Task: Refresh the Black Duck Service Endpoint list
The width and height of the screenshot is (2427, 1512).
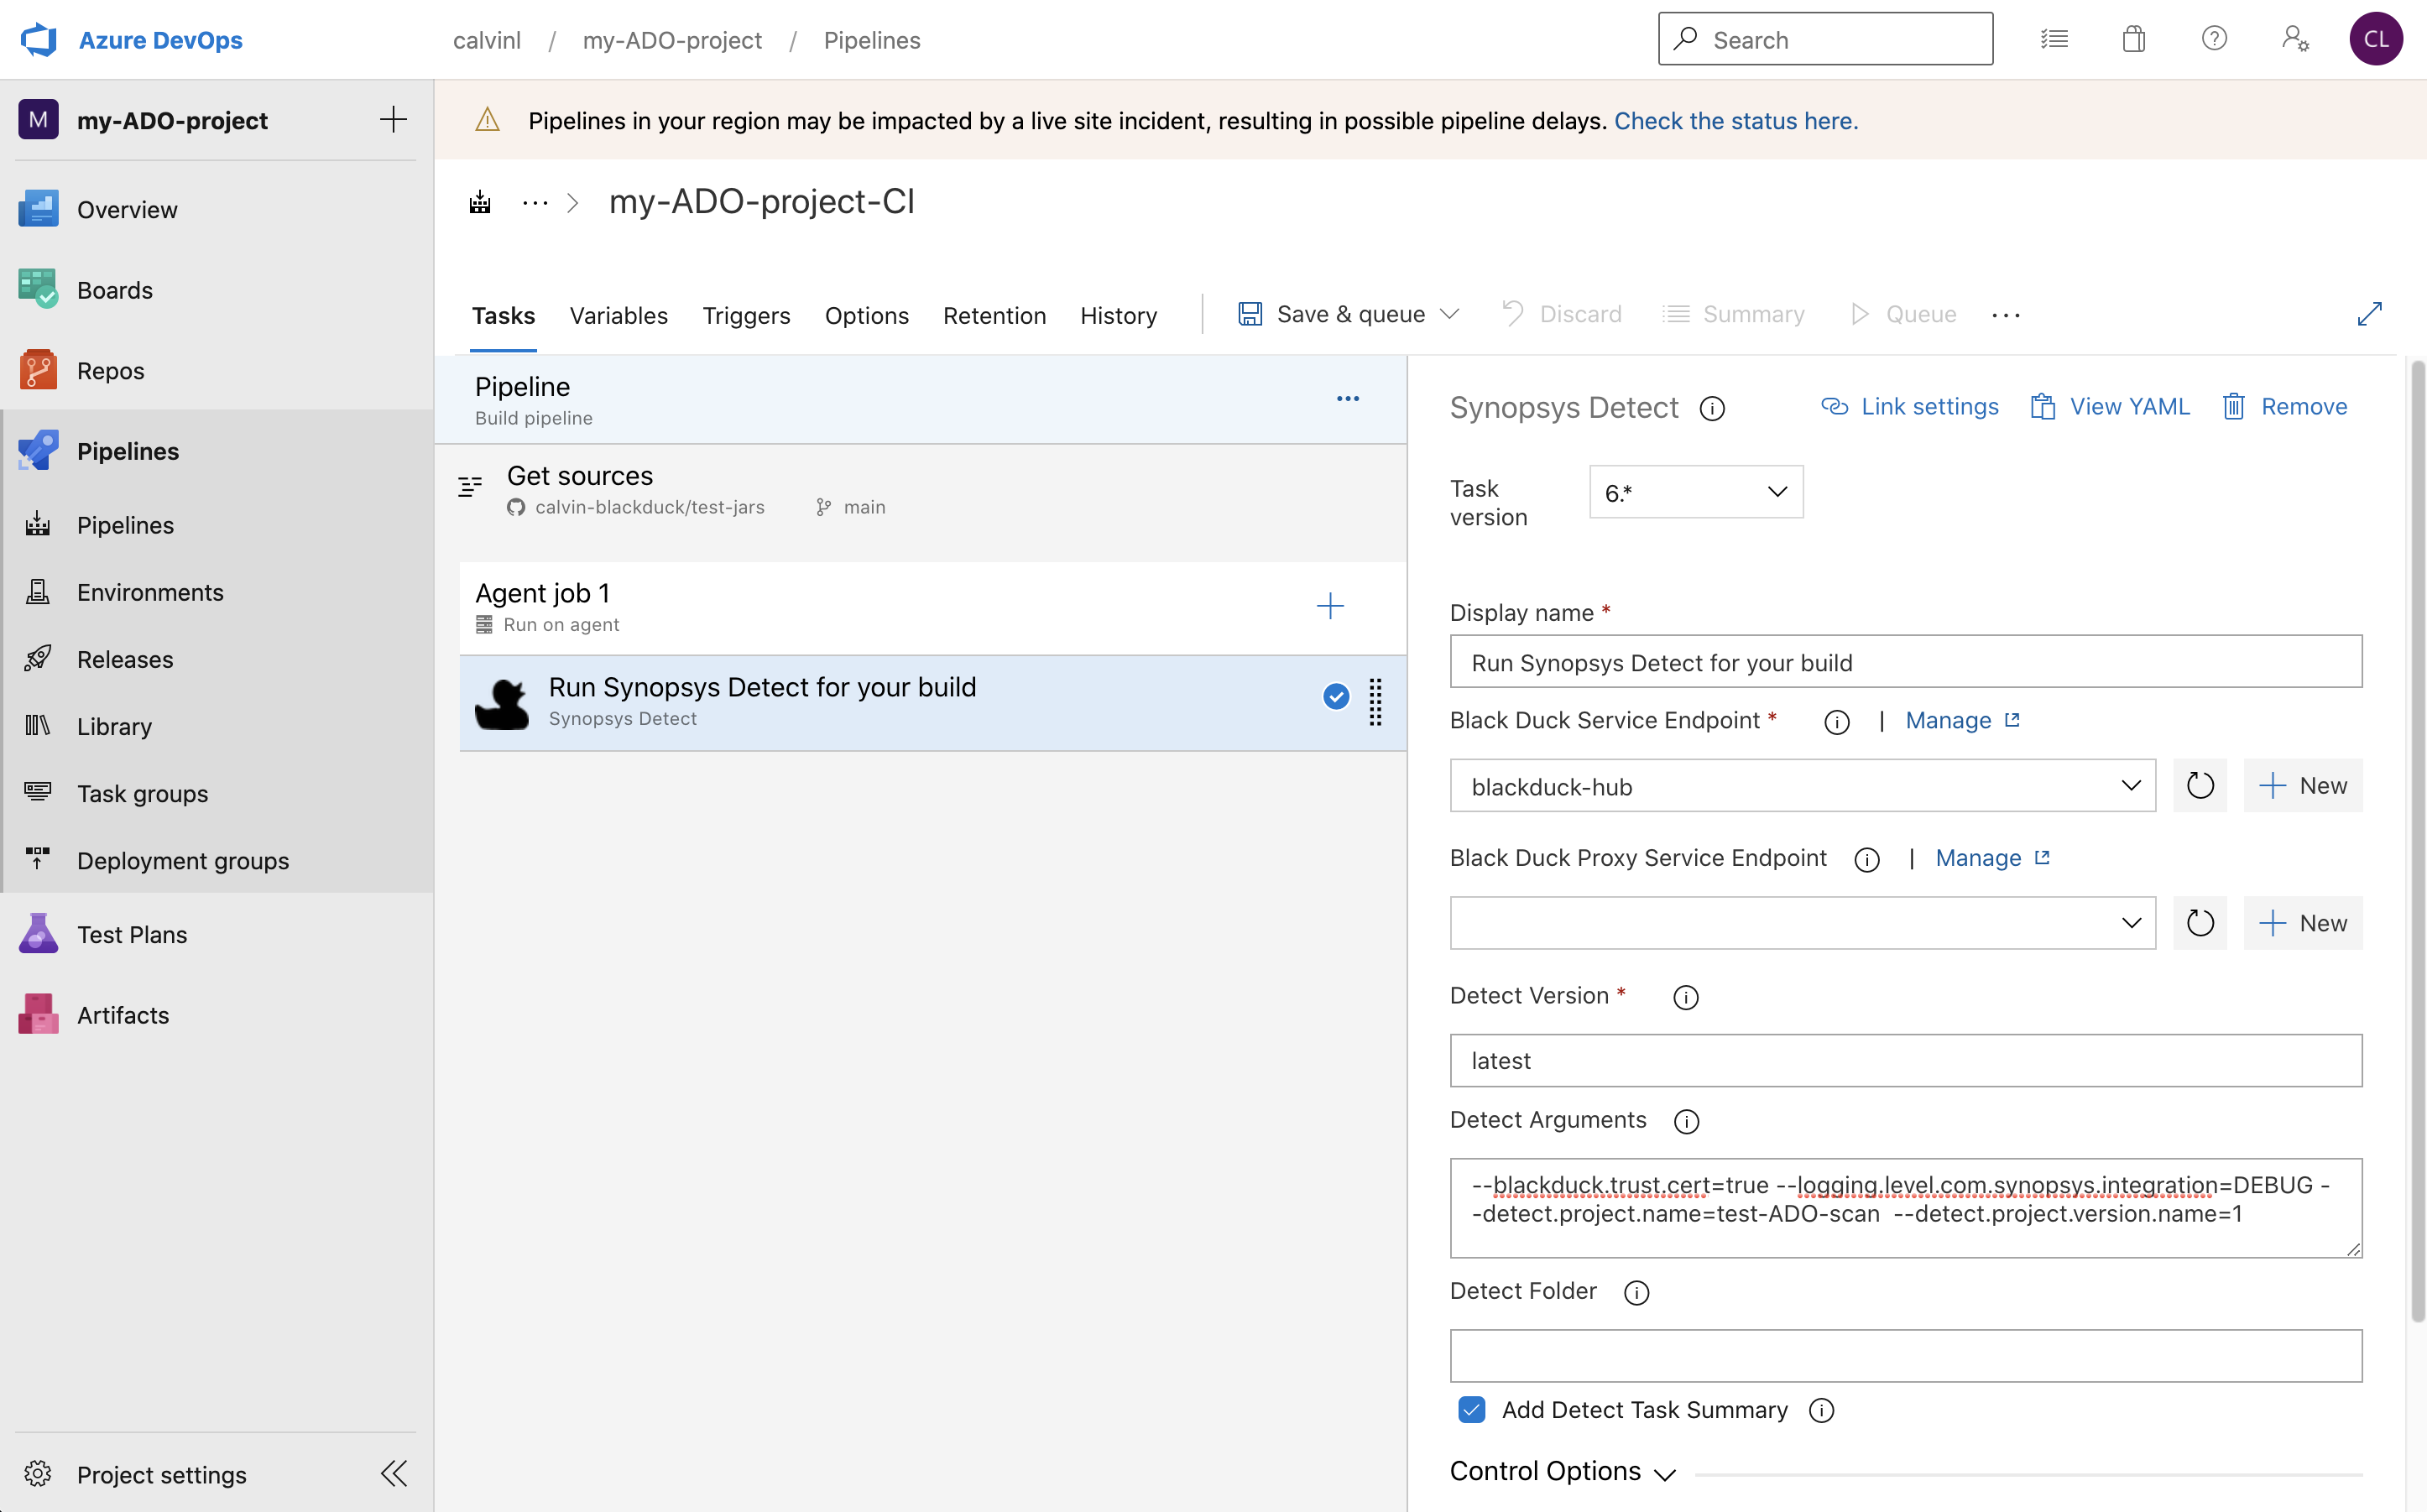Action: coord(2200,785)
